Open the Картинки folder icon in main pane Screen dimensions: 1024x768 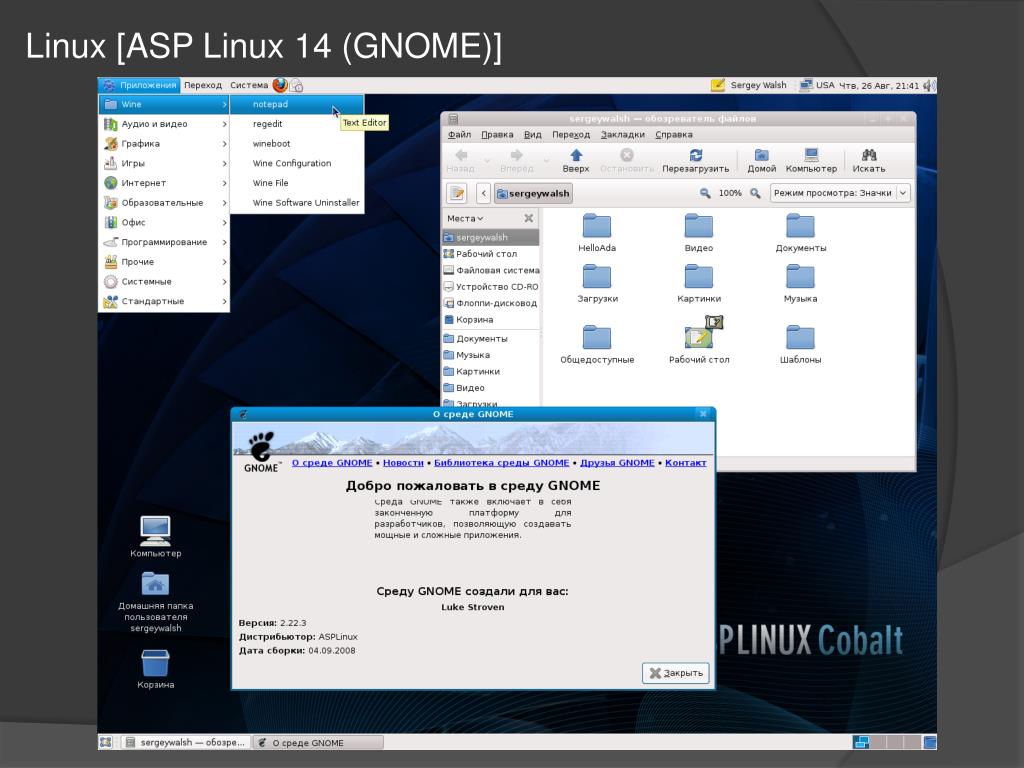[699, 283]
